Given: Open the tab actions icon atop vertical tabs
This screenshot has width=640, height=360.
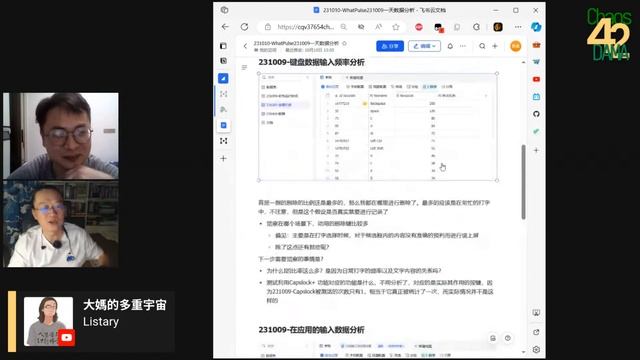Looking at the screenshot, I should pos(223,46).
